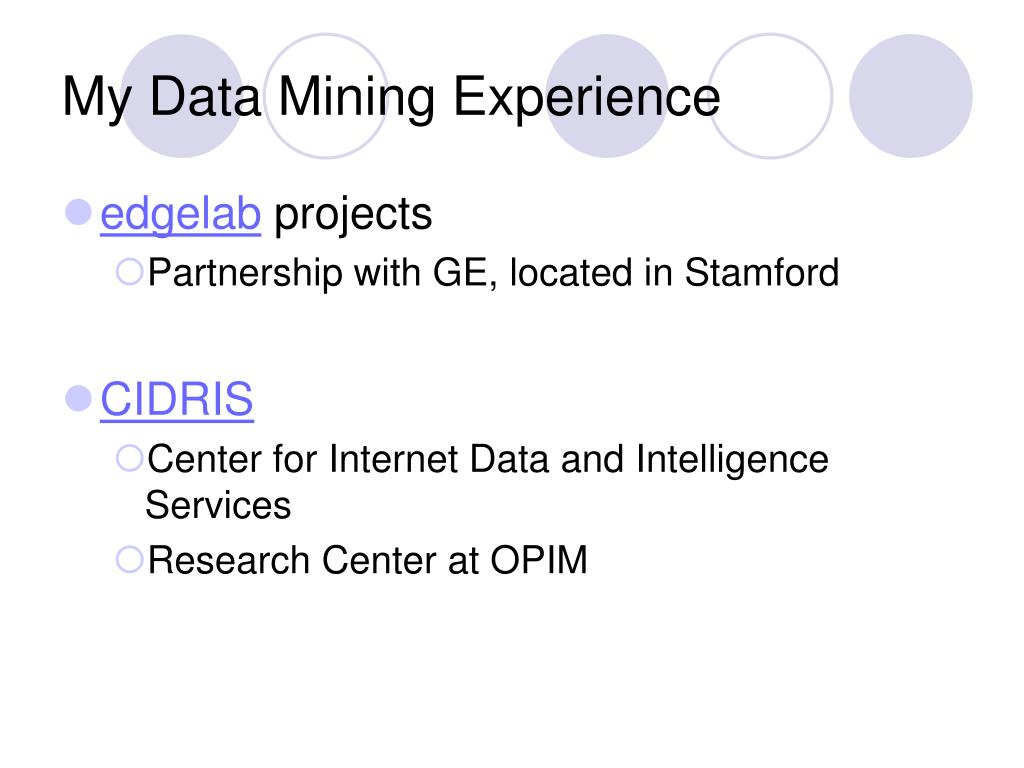Click hollow bullet before Center for Internet Data

pyautogui.click(x=129, y=458)
